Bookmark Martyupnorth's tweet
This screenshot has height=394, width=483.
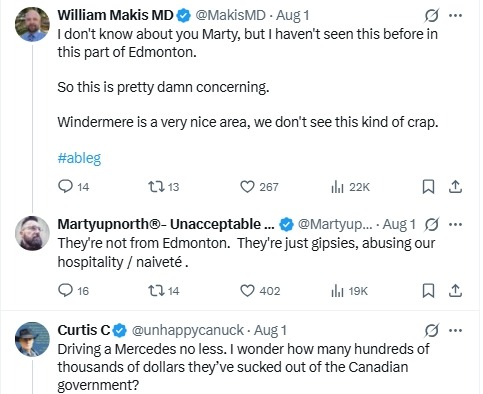click(x=428, y=291)
